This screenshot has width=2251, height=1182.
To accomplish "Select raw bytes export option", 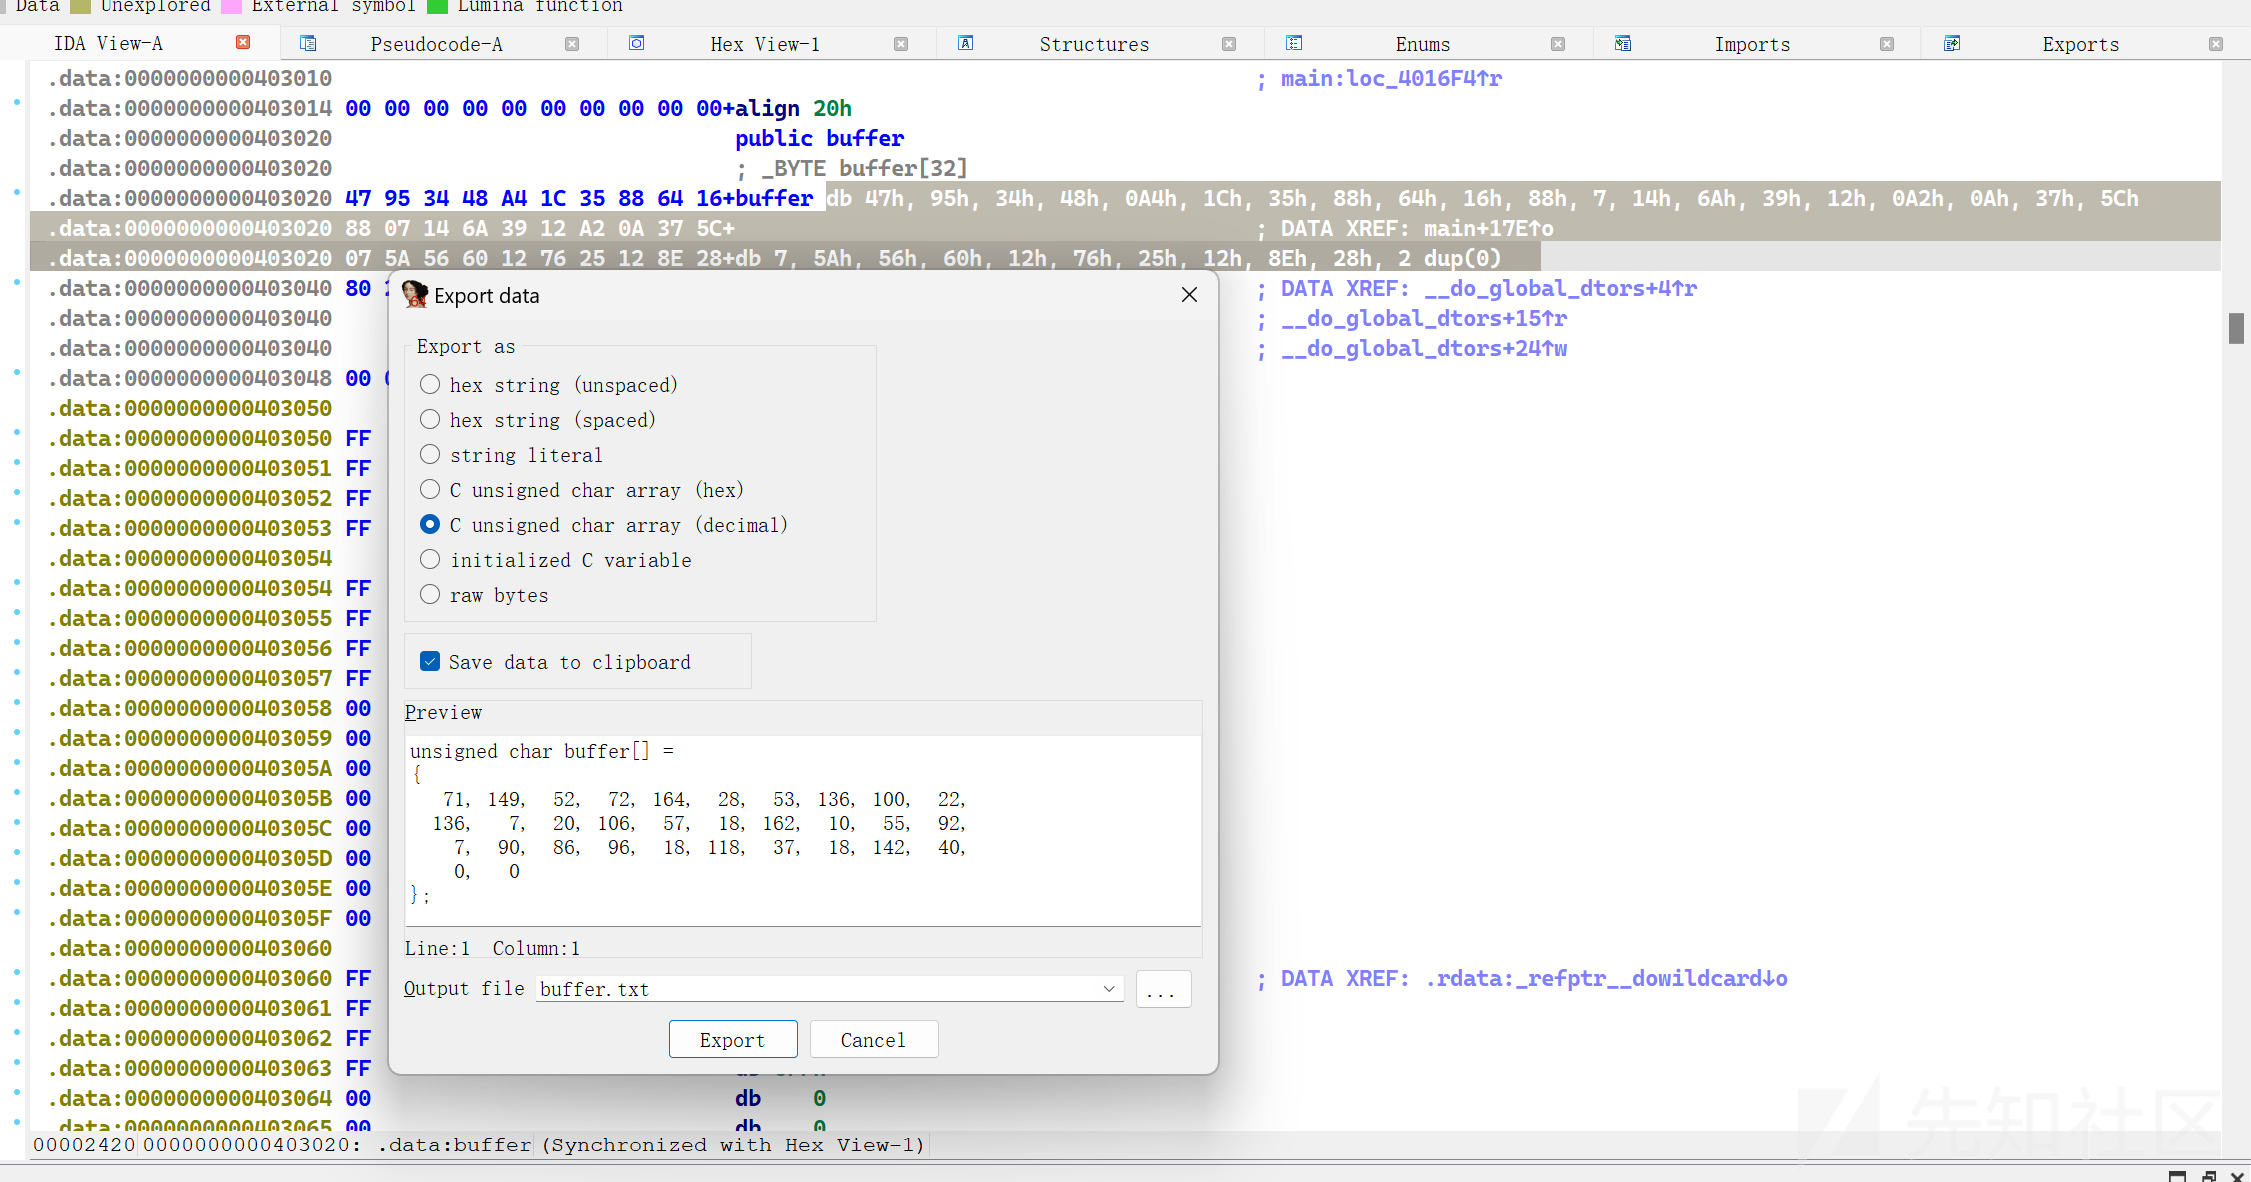I will click(484, 595).
